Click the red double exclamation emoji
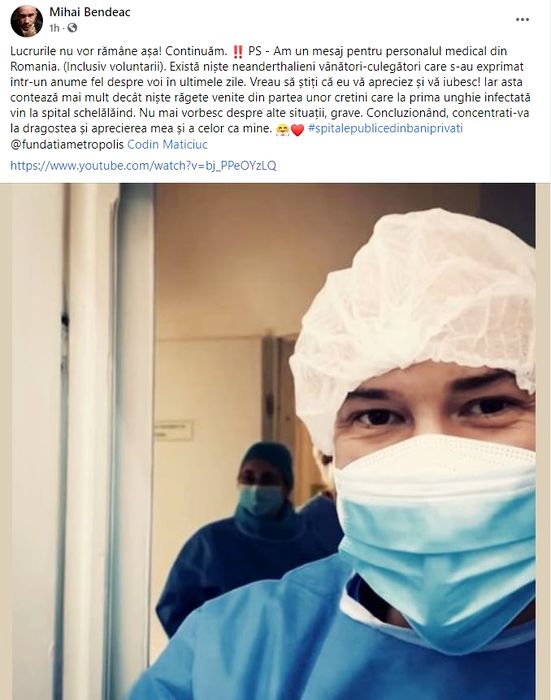551x700 pixels. [238, 52]
